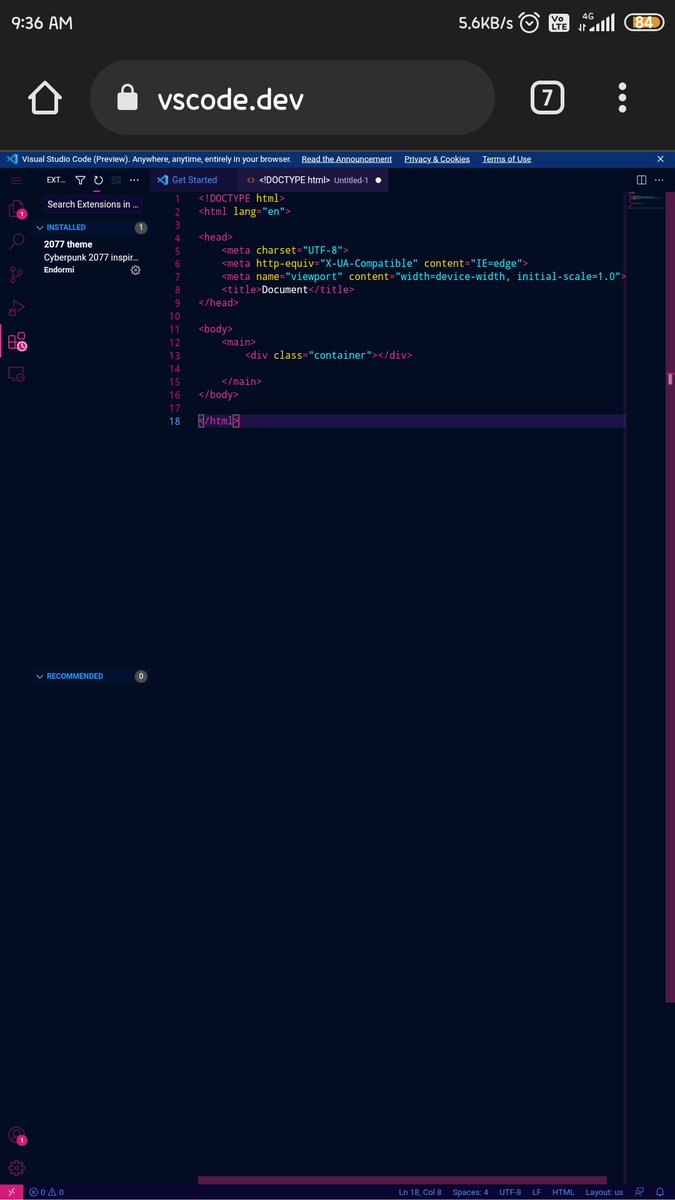
Task: Click the feedback icon in status bar
Action: [x=640, y=1192]
